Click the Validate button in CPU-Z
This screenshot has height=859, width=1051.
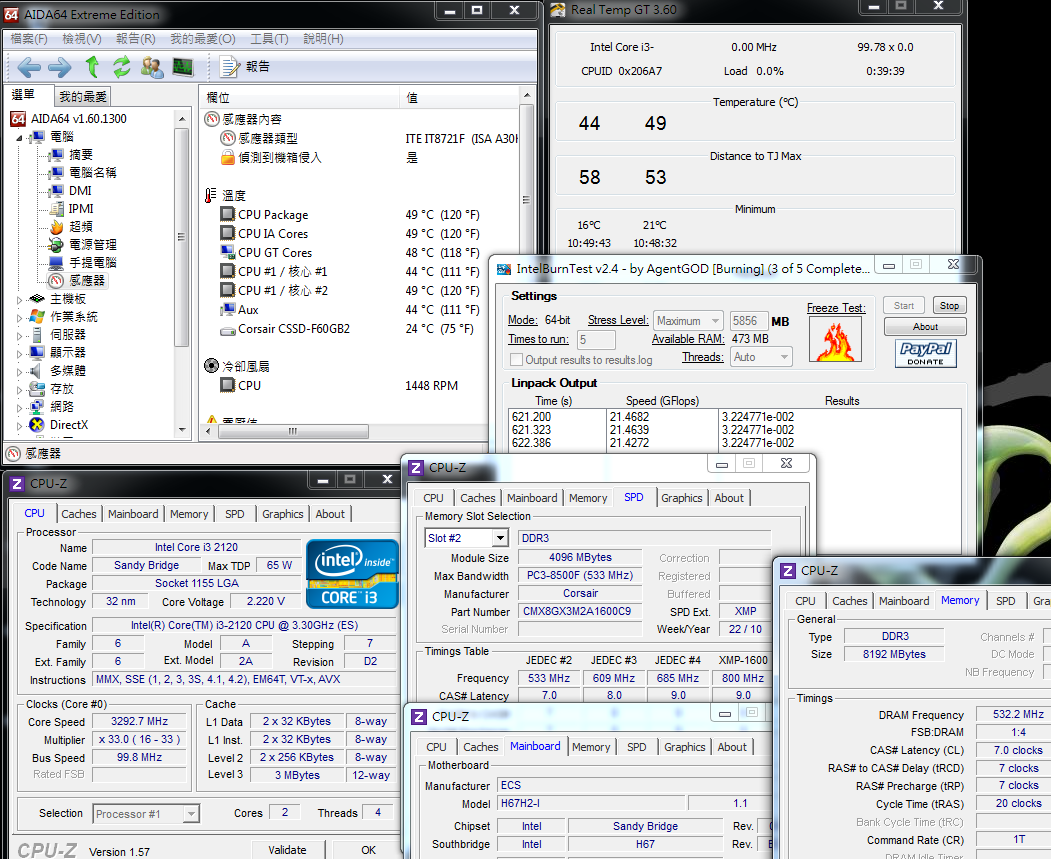pyautogui.click(x=287, y=849)
